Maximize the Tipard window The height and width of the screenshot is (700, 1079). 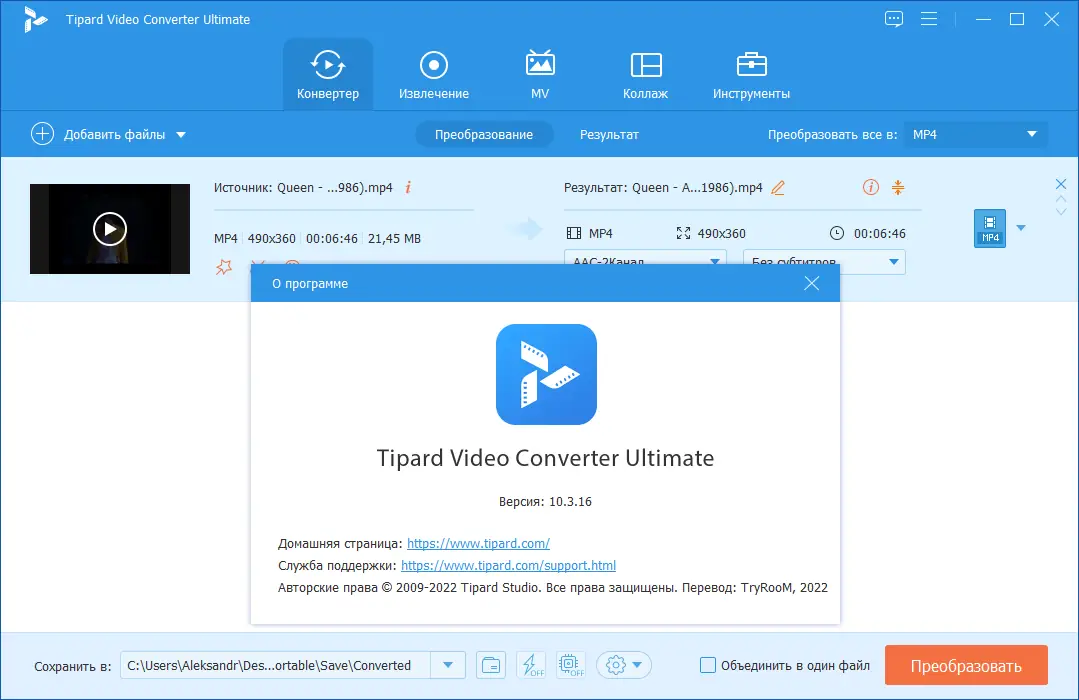(x=1017, y=19)
